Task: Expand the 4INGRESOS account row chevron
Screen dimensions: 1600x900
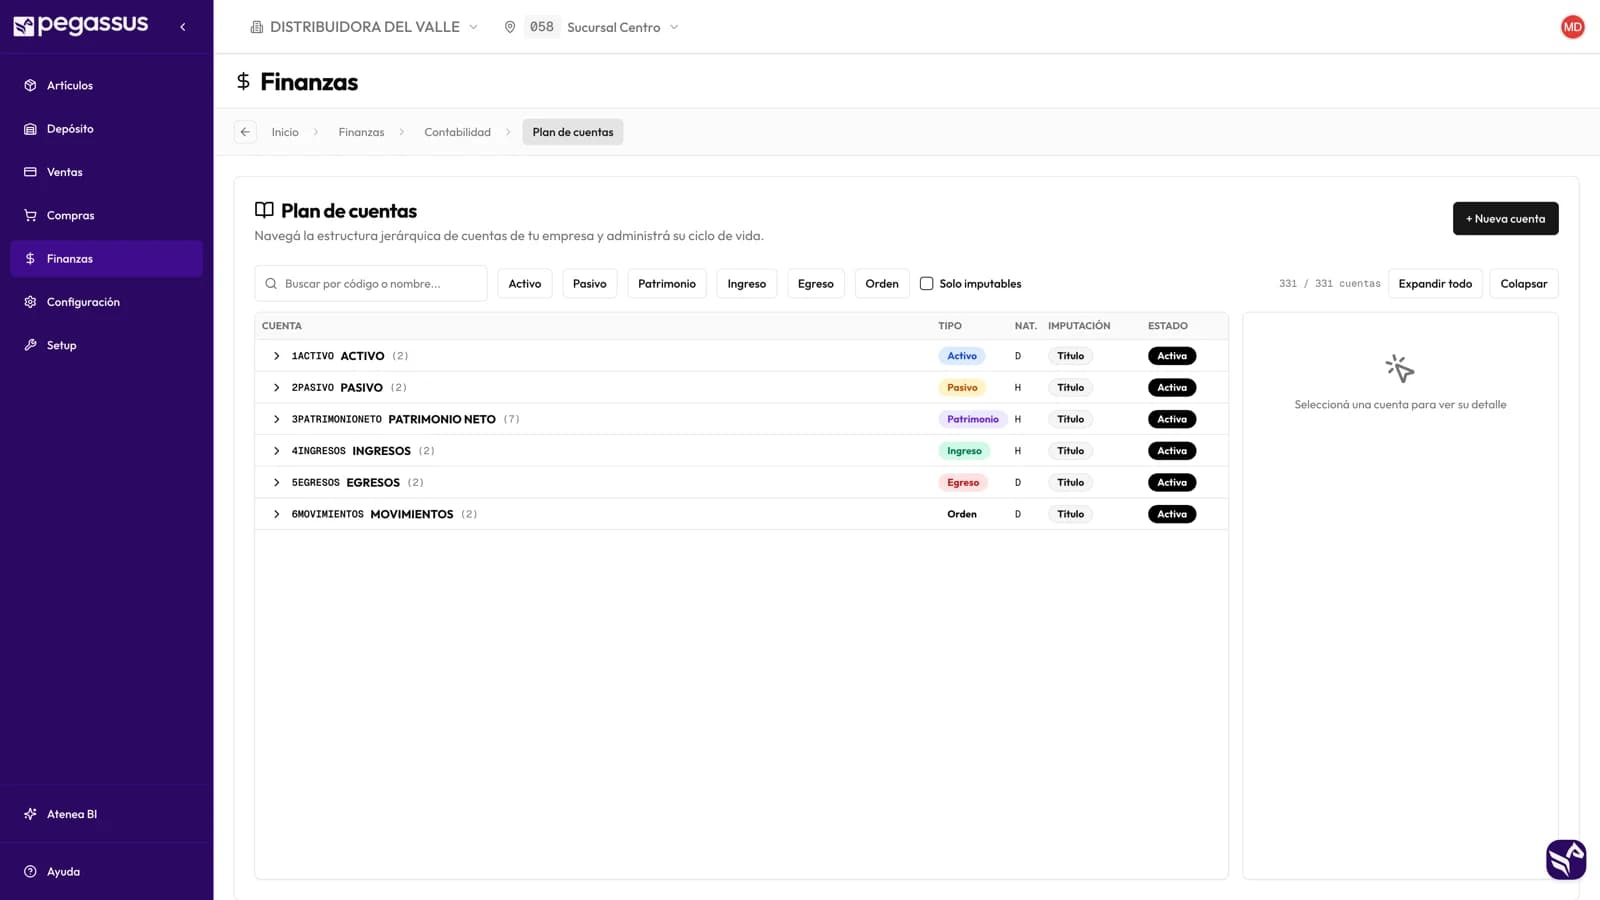Action: point(277,451)
